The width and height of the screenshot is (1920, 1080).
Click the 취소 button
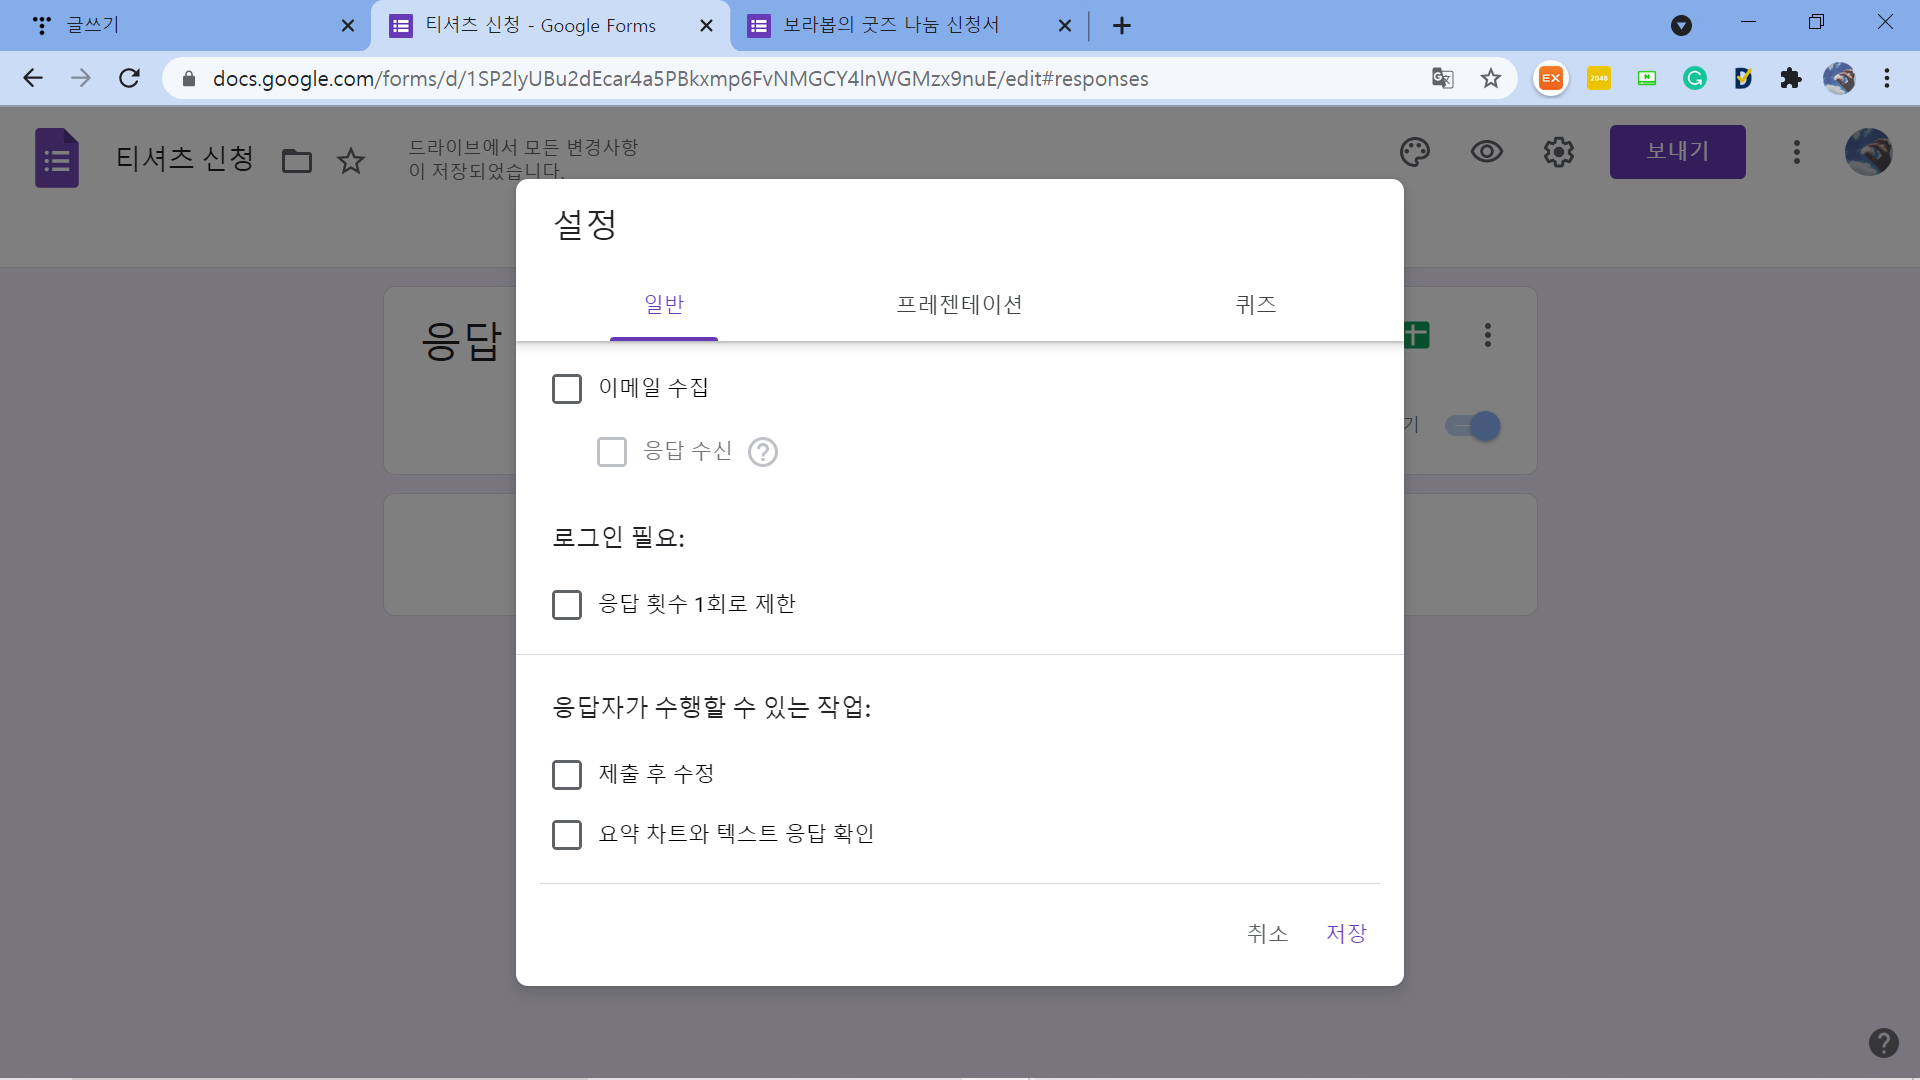tap(1267, 933)
